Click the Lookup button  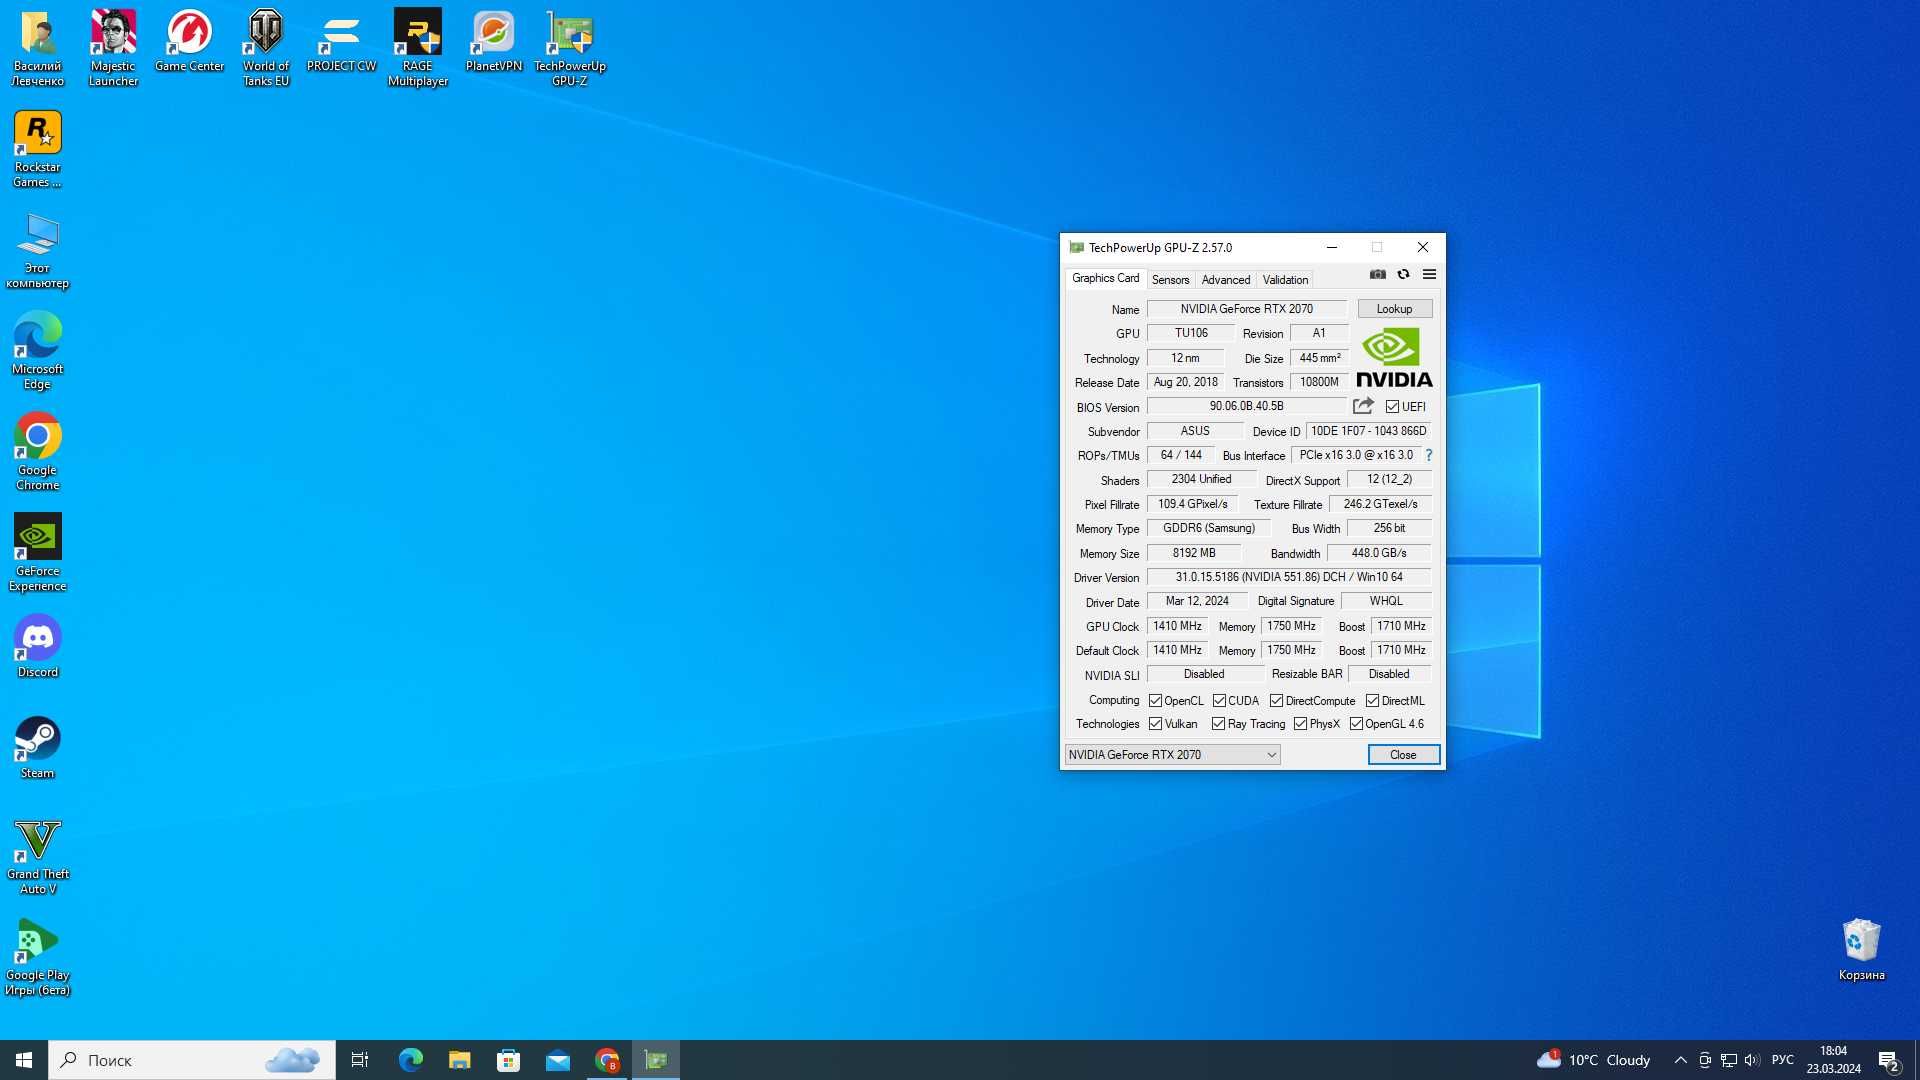[x=1394, y=309]
